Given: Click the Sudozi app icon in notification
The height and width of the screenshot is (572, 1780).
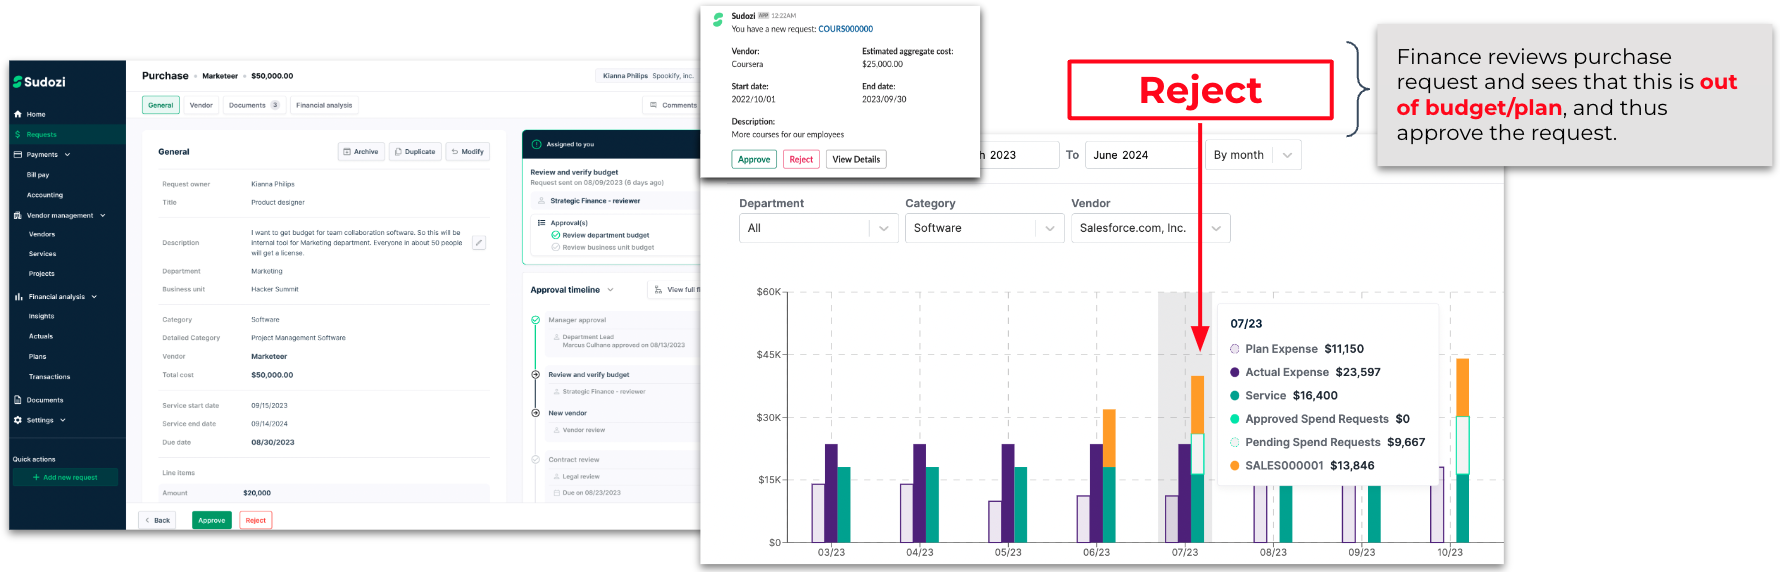Looking at the screenshot, I should [718, 19].
